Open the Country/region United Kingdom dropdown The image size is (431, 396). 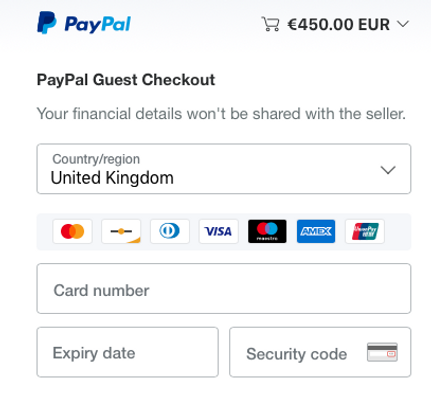(x=224, y=169)
